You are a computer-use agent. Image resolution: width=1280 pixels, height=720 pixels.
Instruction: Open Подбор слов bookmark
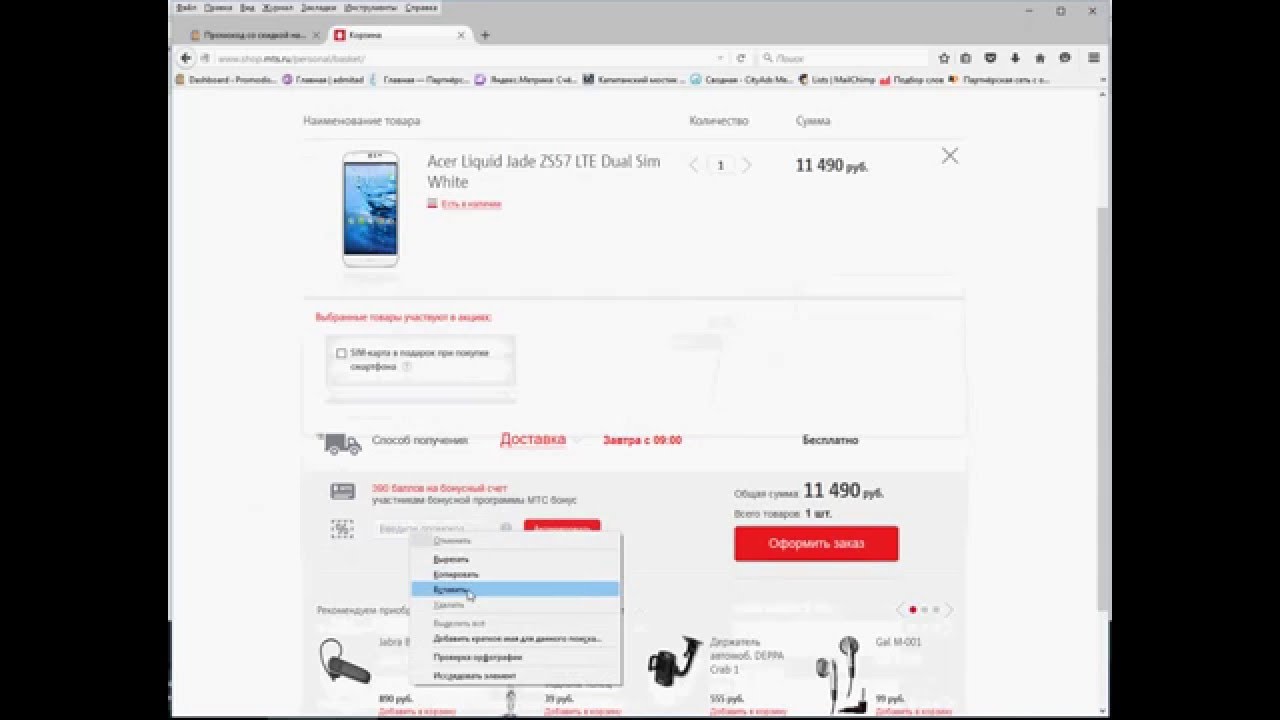pyautogui.click(x=912, y=80)
